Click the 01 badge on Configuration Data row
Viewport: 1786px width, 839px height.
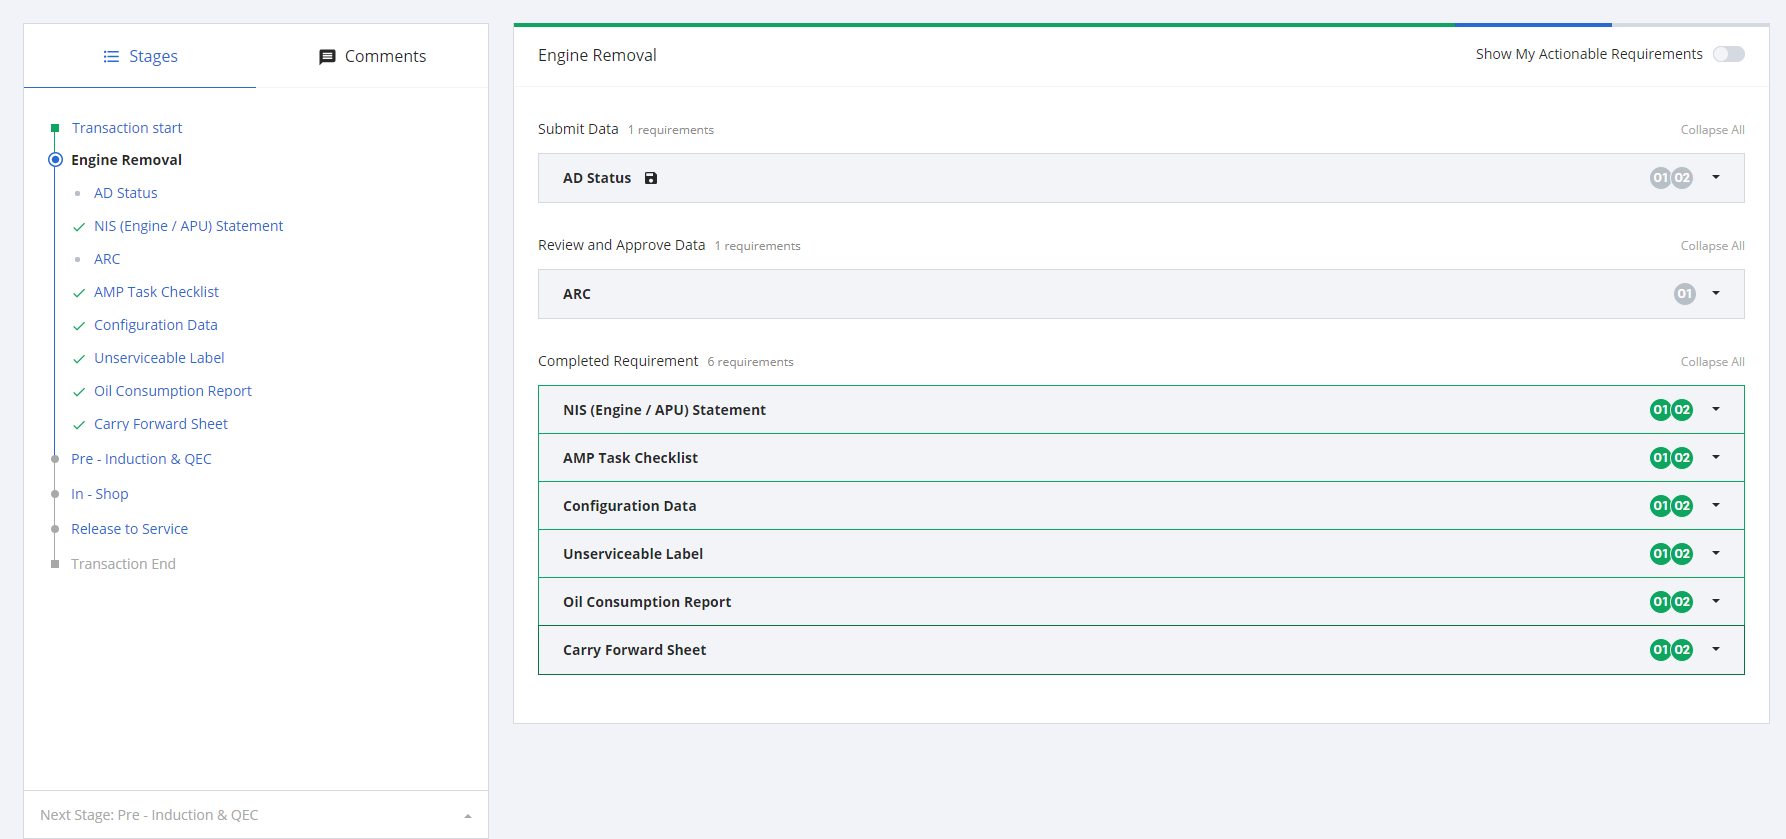[1660, 506]
